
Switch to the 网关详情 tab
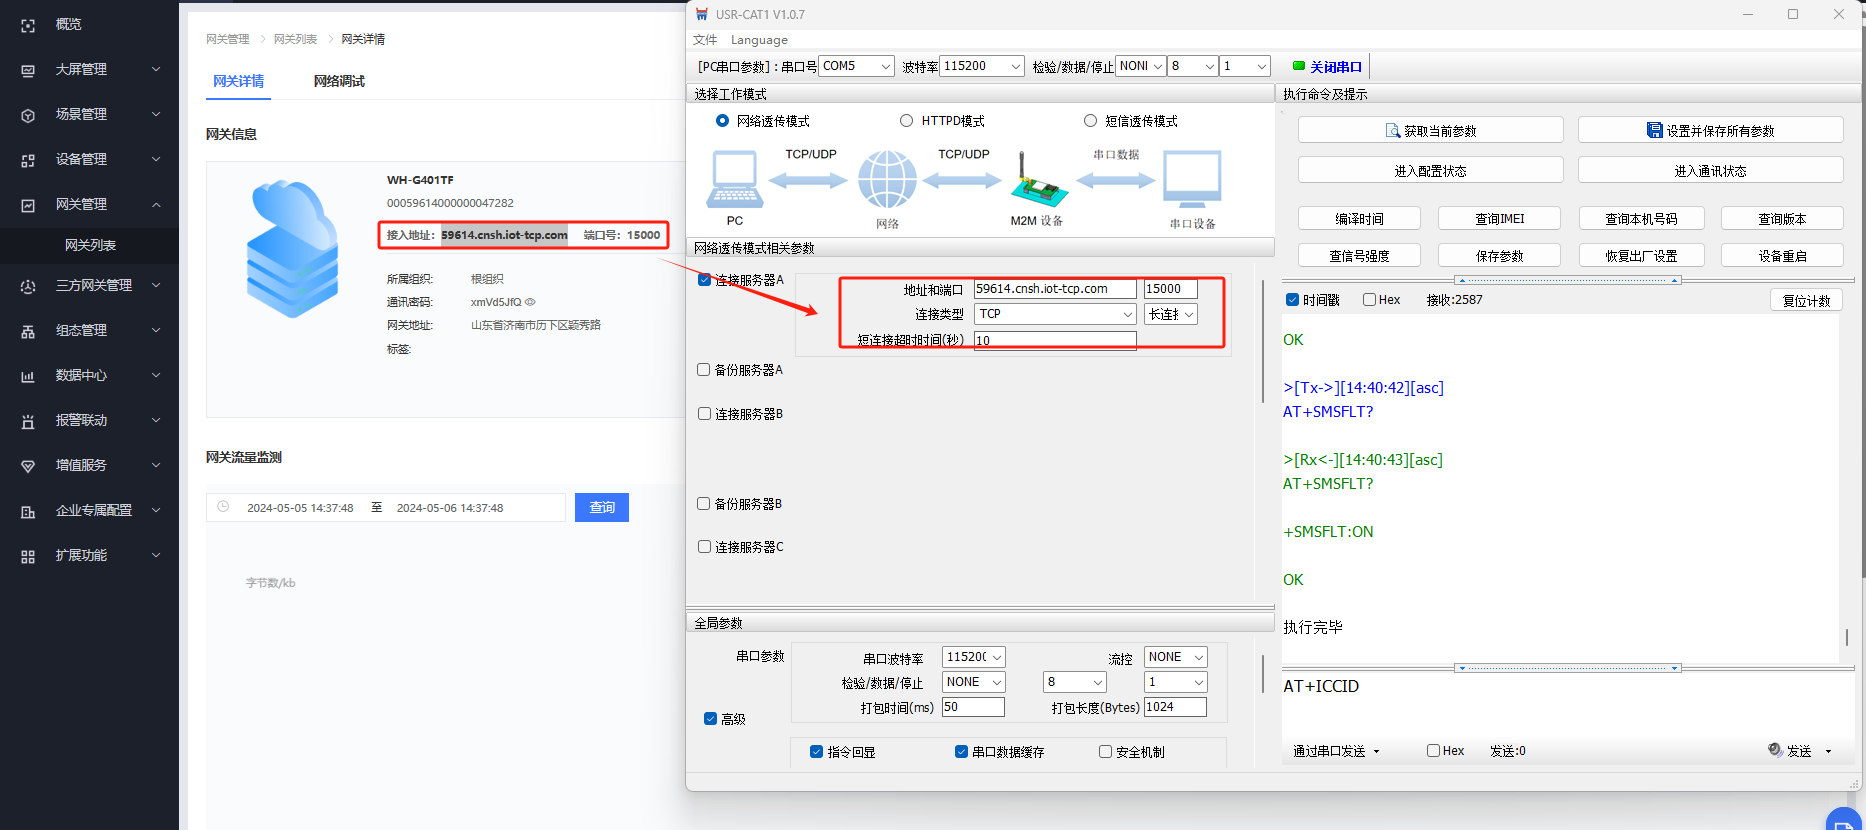click(238, 81)
